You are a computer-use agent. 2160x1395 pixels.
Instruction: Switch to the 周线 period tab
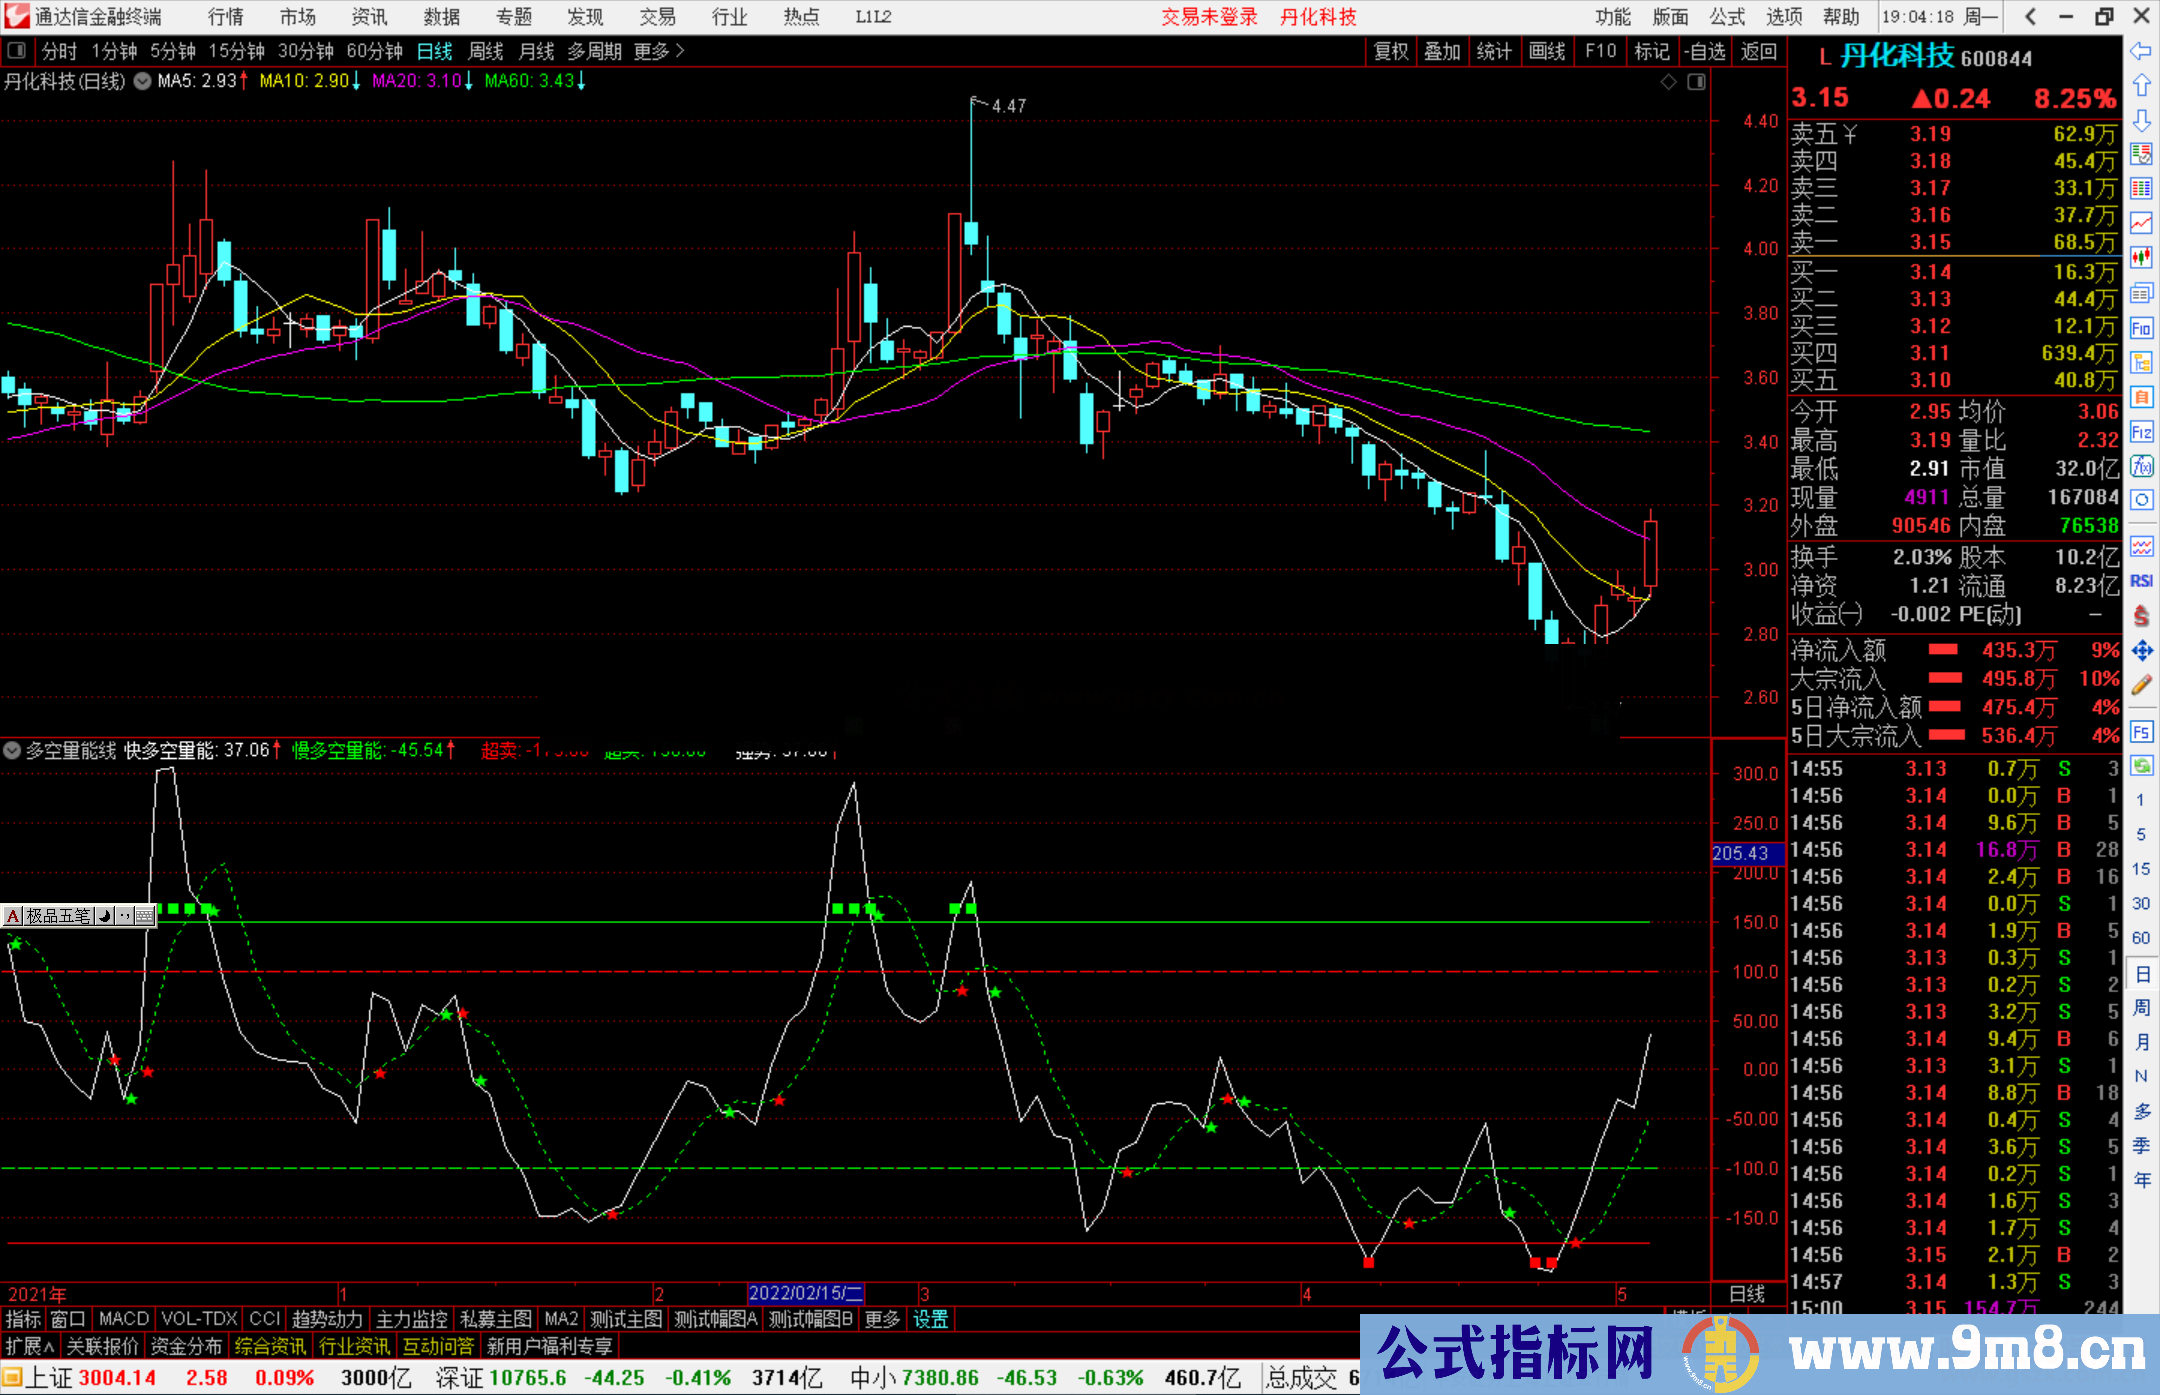click(x=486, y=51)
